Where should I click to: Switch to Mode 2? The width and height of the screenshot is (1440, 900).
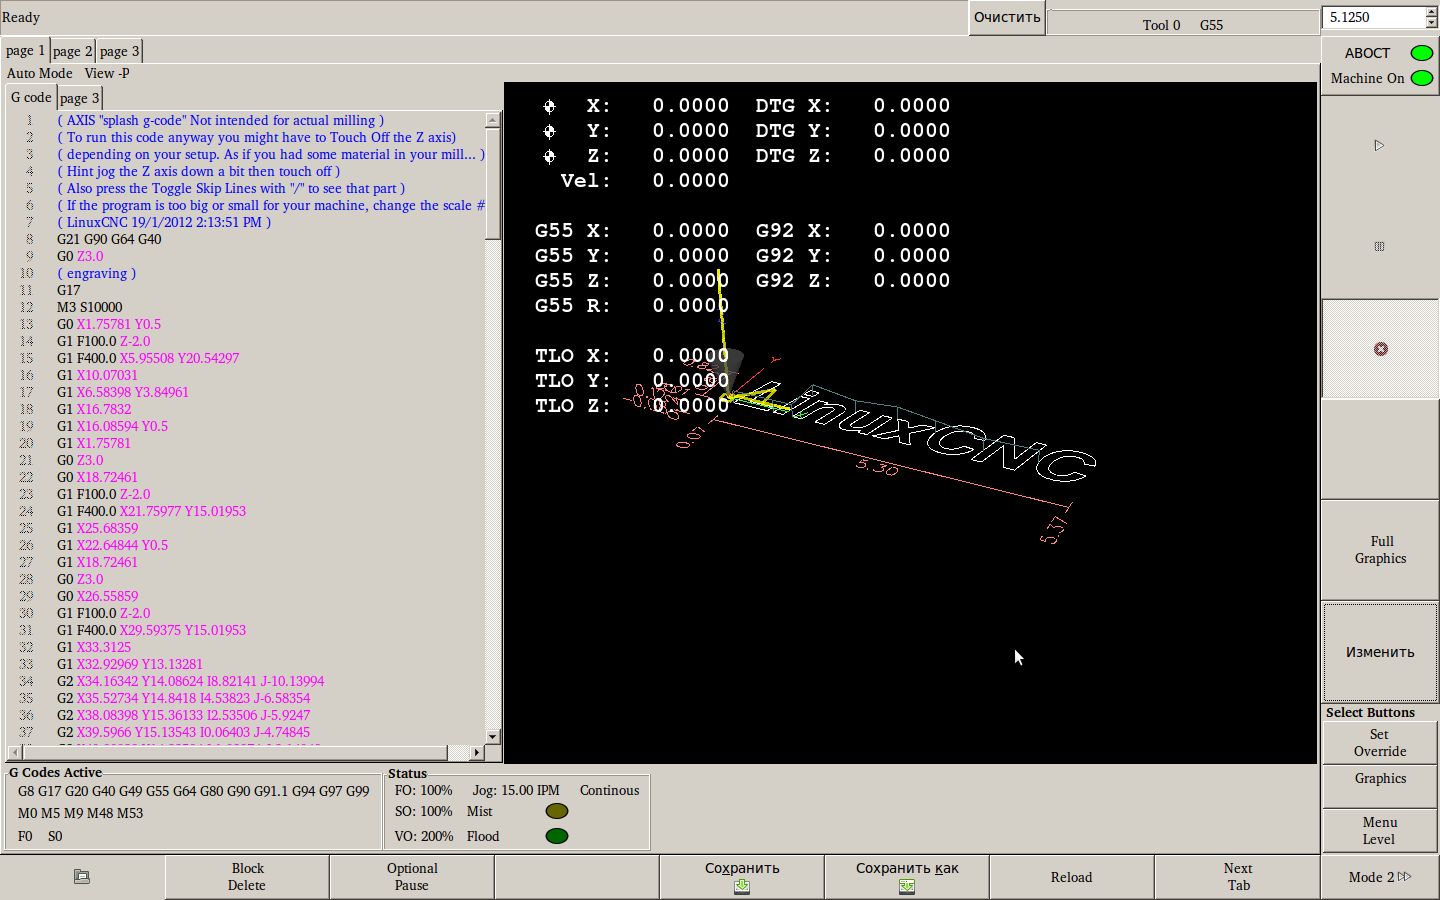tap(1379, 877)
